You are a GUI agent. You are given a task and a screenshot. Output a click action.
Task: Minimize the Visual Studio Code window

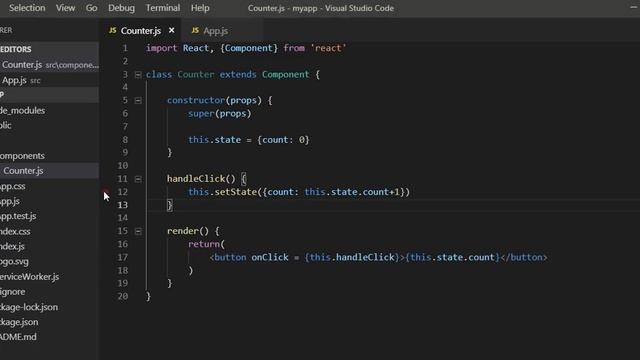633,8
